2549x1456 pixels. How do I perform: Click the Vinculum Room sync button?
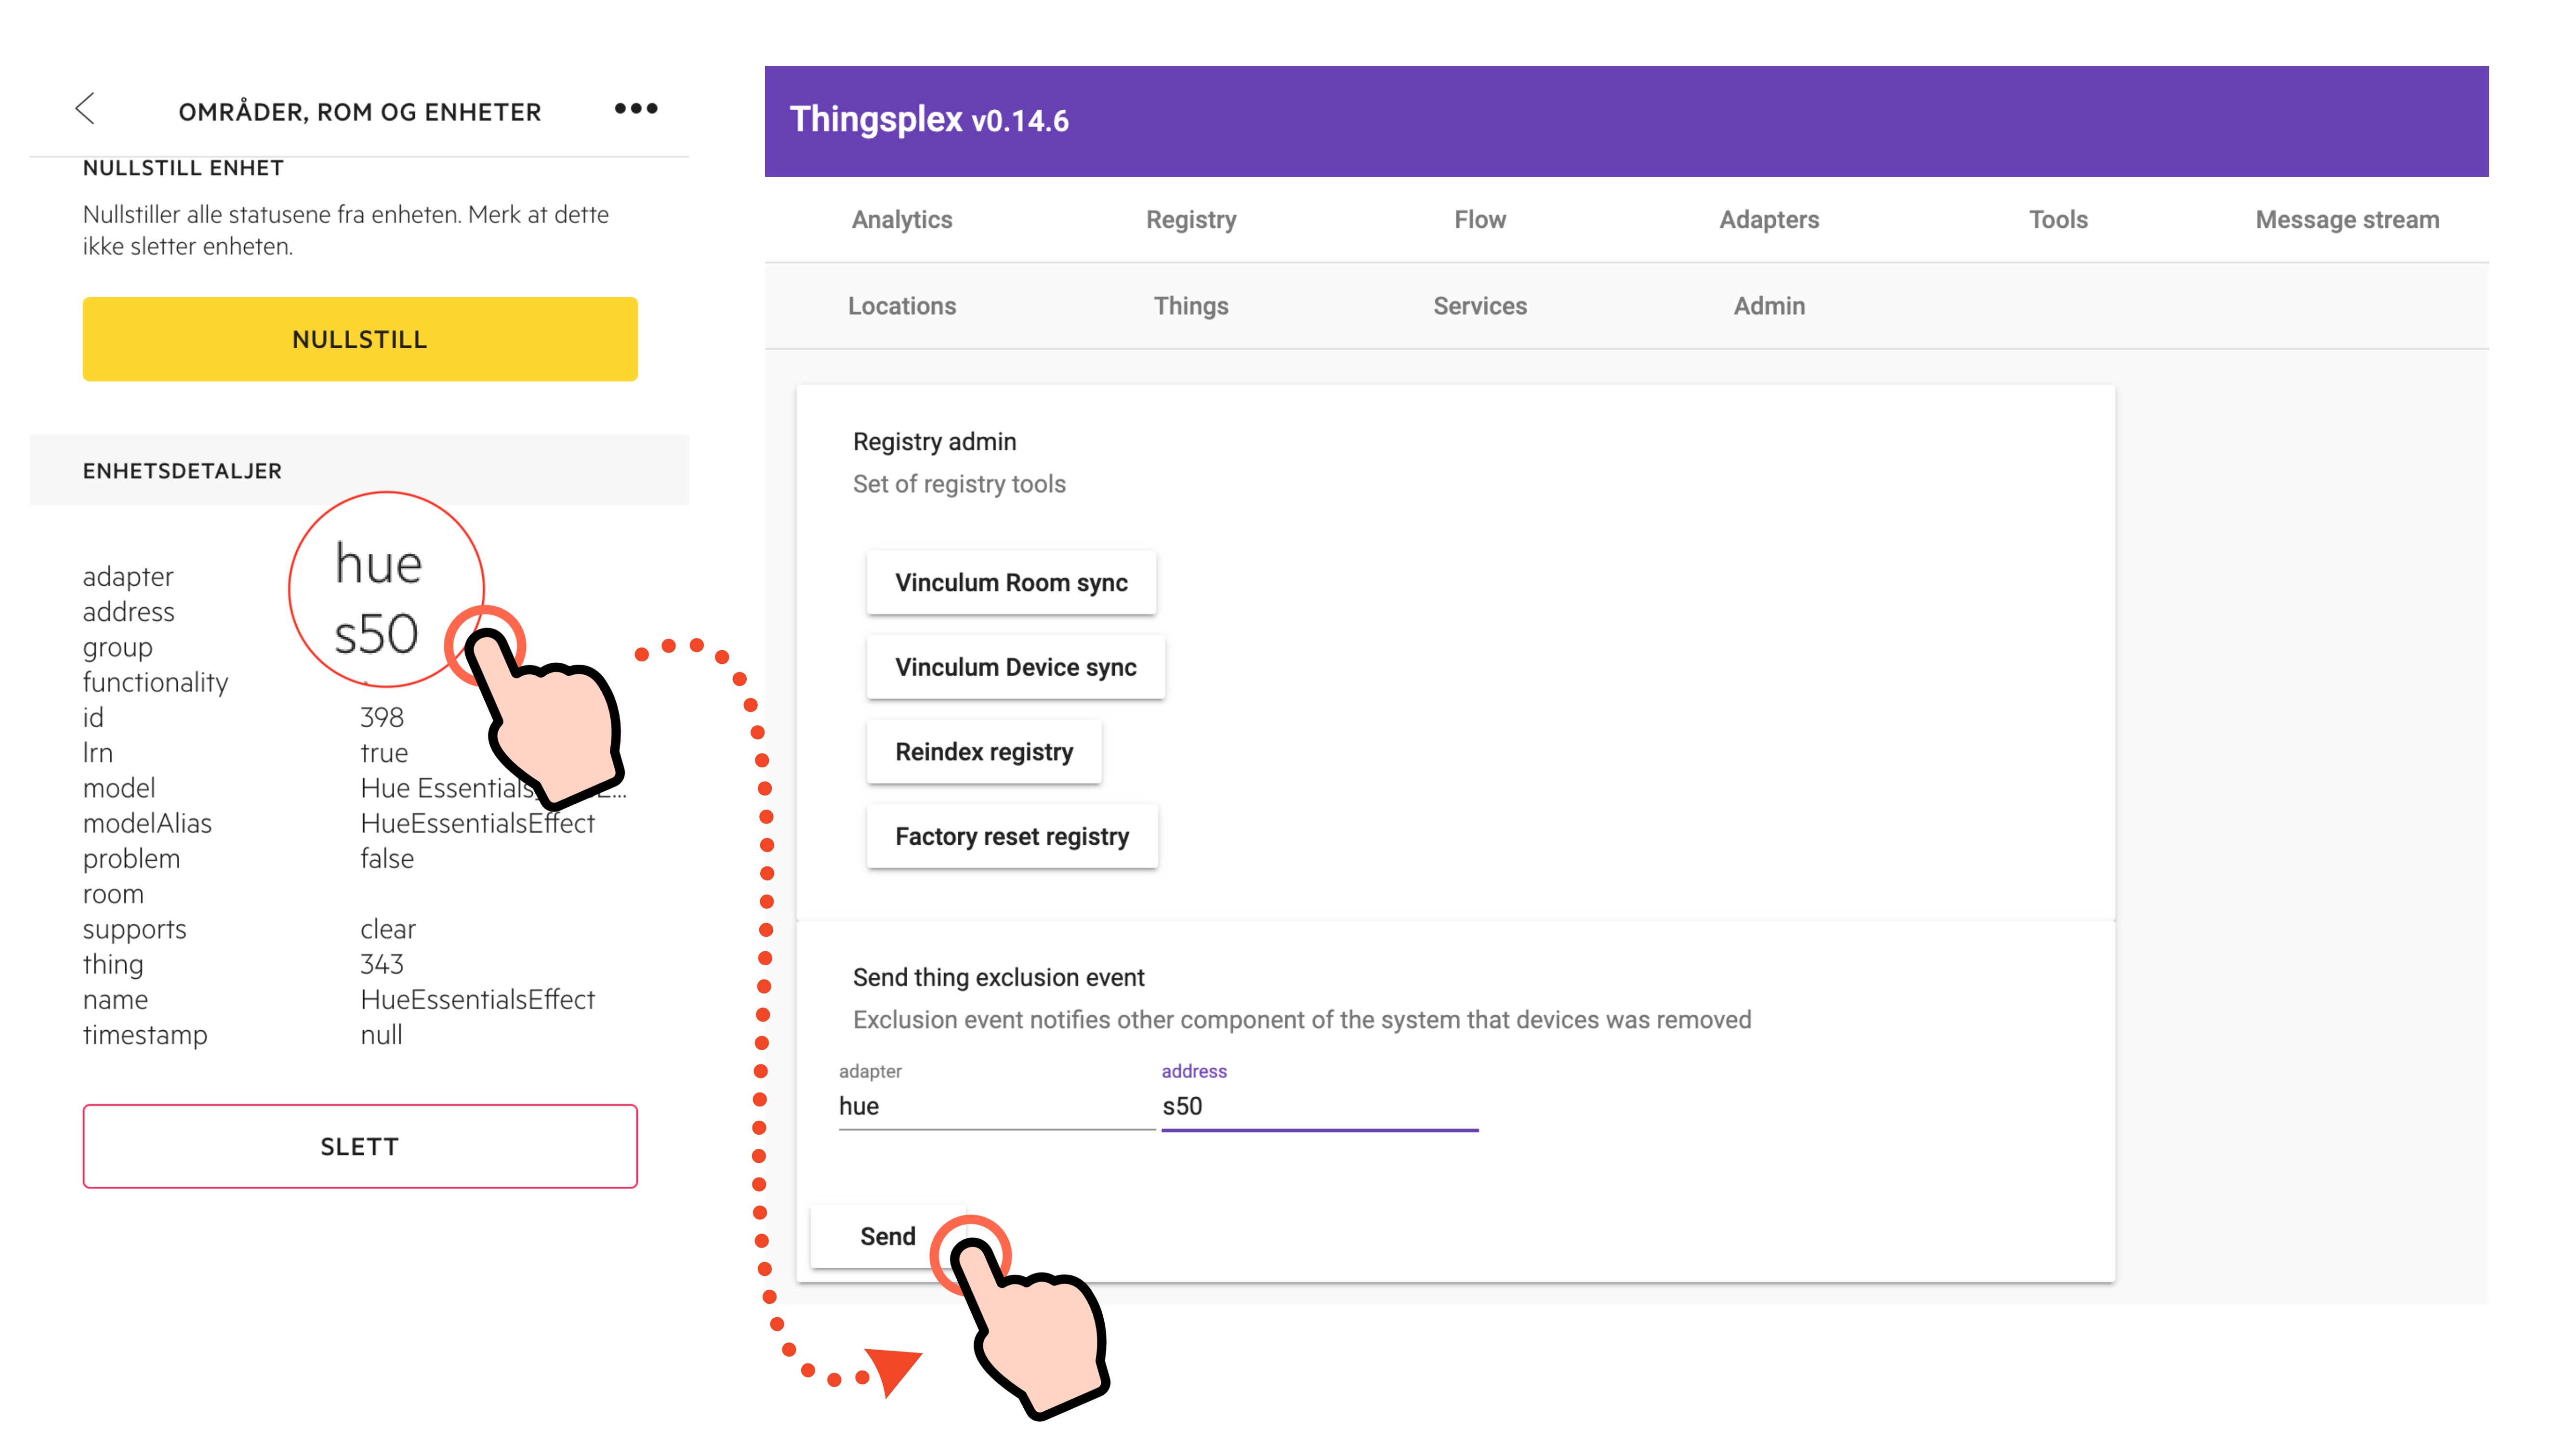coord(1011,583)
